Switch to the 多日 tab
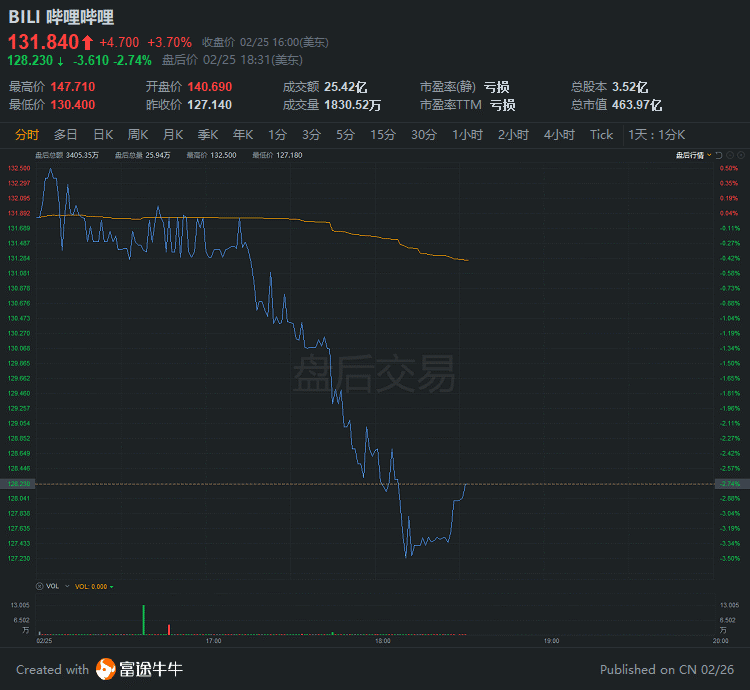 66,135
